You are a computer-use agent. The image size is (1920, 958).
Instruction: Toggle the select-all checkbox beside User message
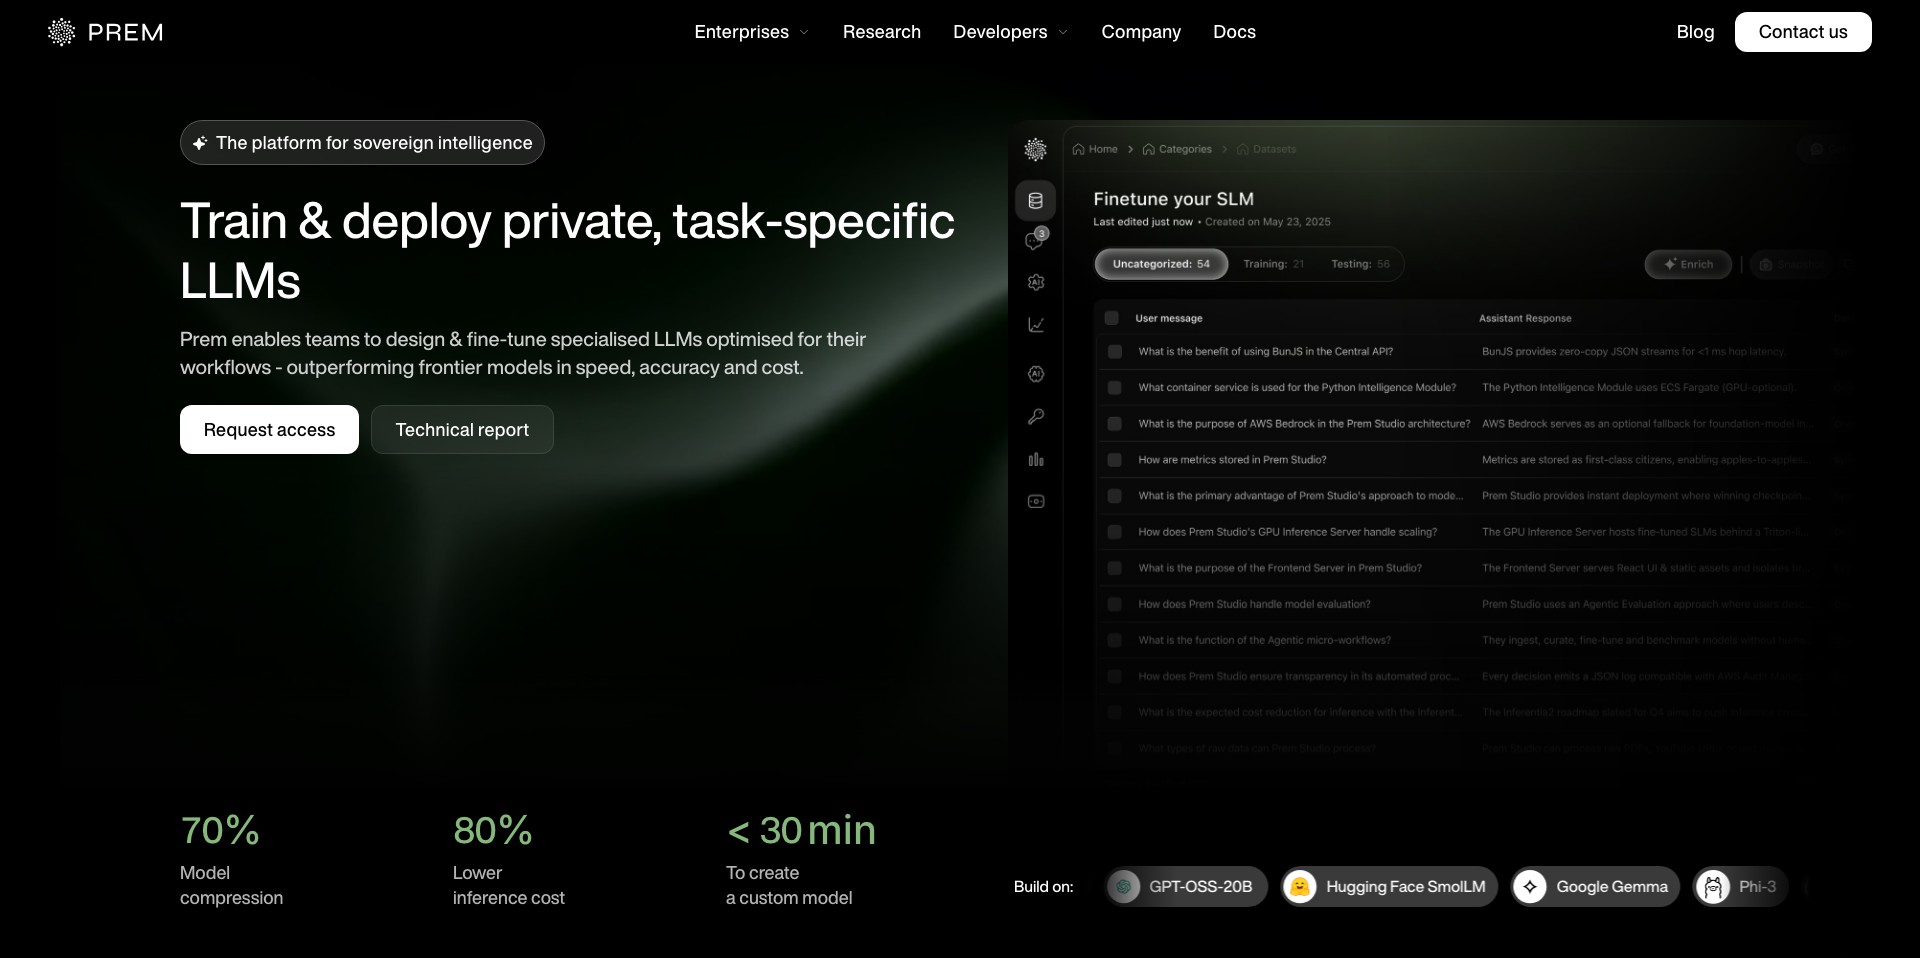click(1111, 318)
